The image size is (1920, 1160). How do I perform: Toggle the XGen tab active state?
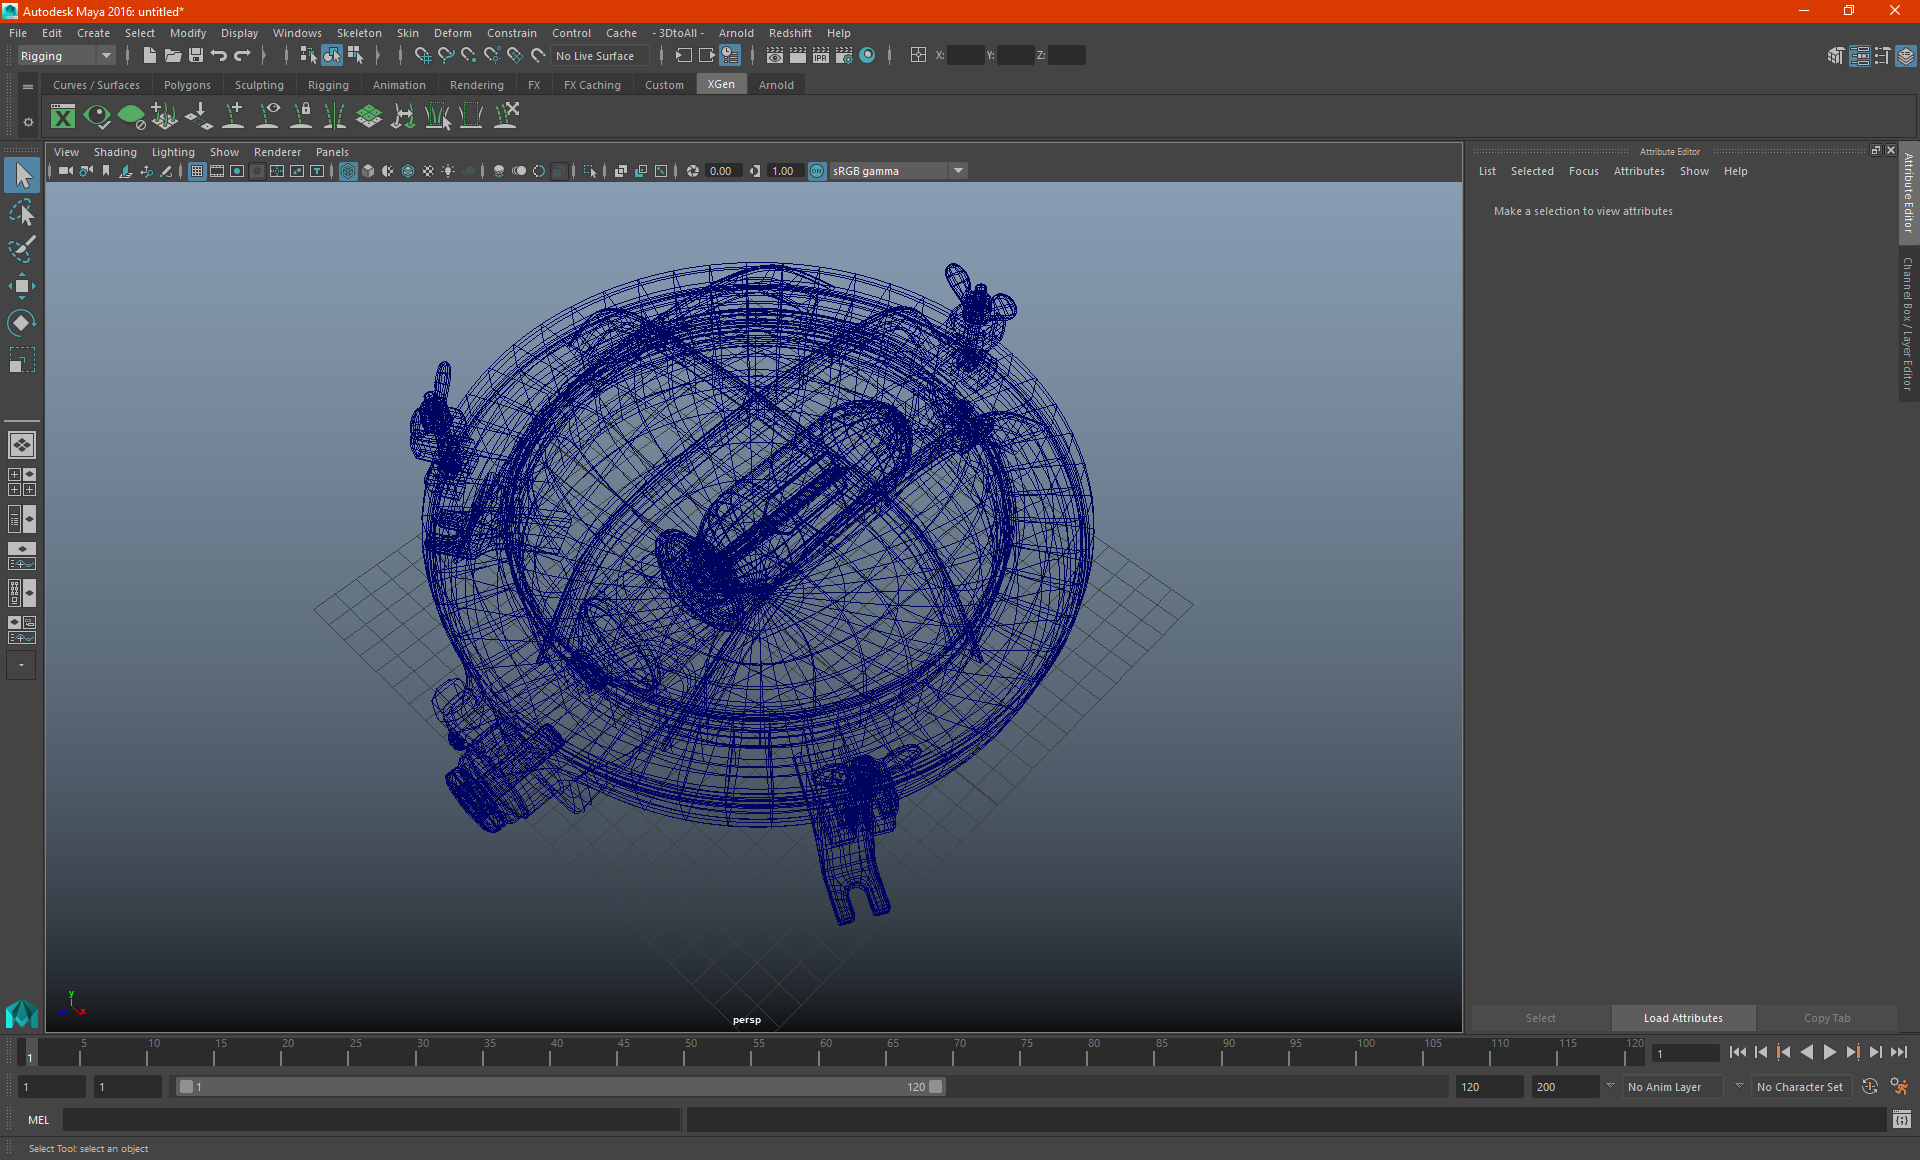pos(720,84)
